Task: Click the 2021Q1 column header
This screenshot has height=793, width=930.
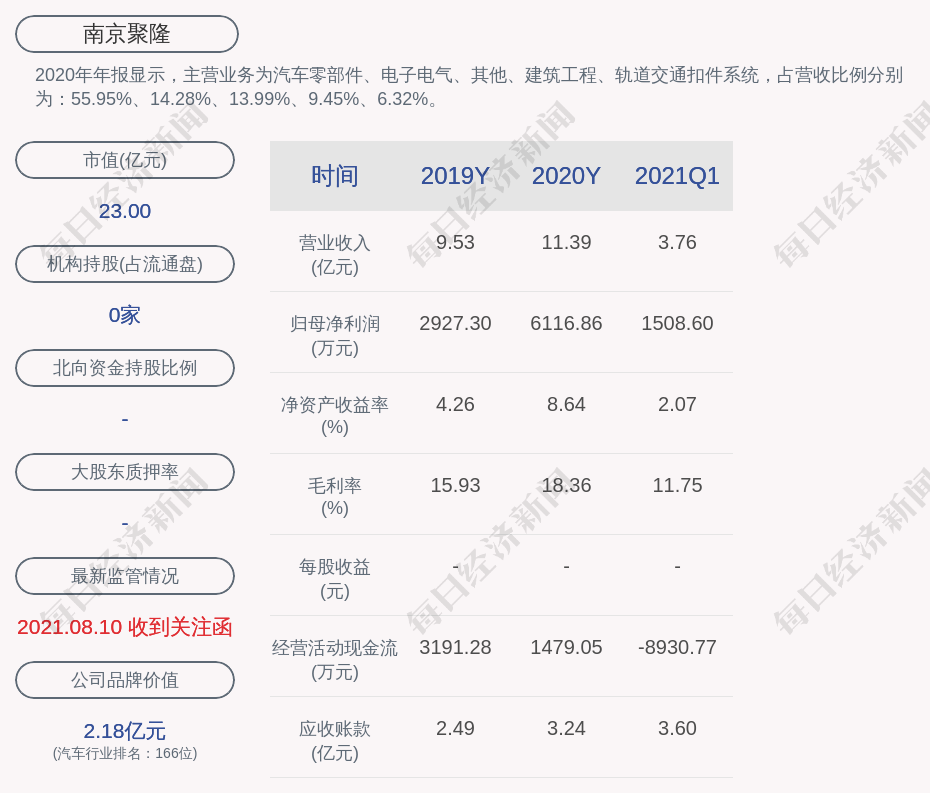Action: tap(677, 176)
